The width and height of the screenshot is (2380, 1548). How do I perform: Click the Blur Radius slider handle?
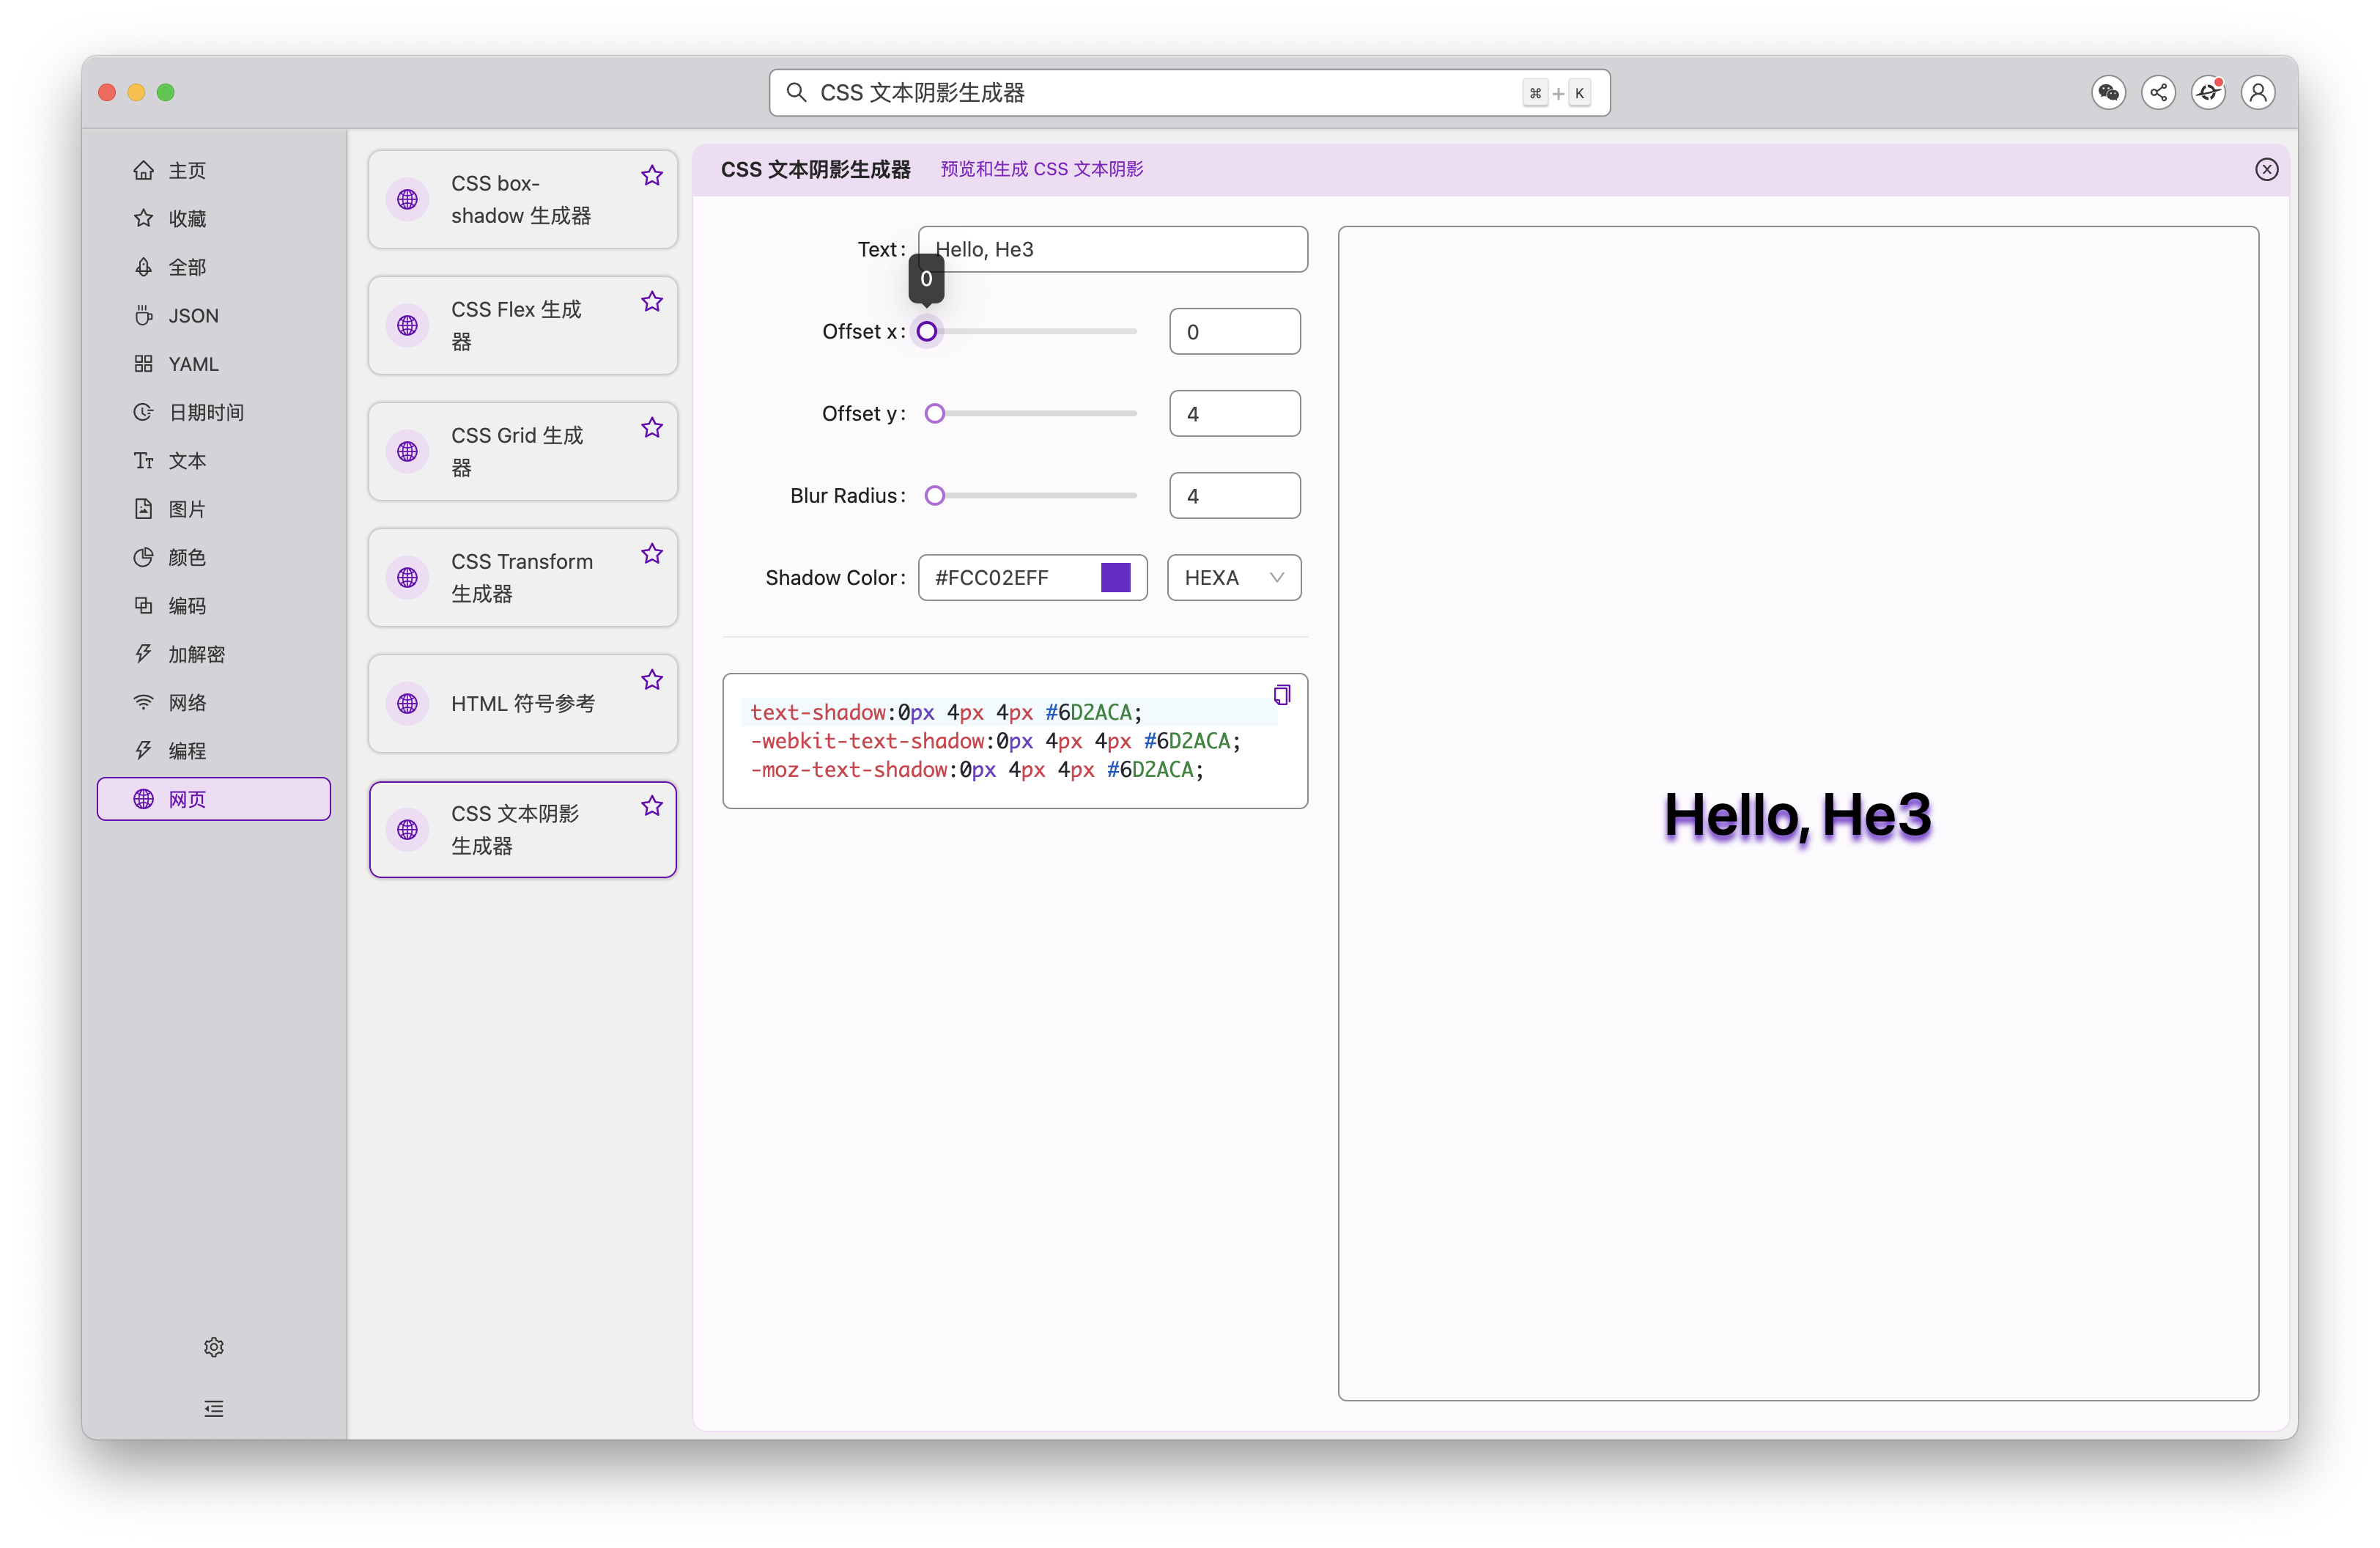(934, 496)
